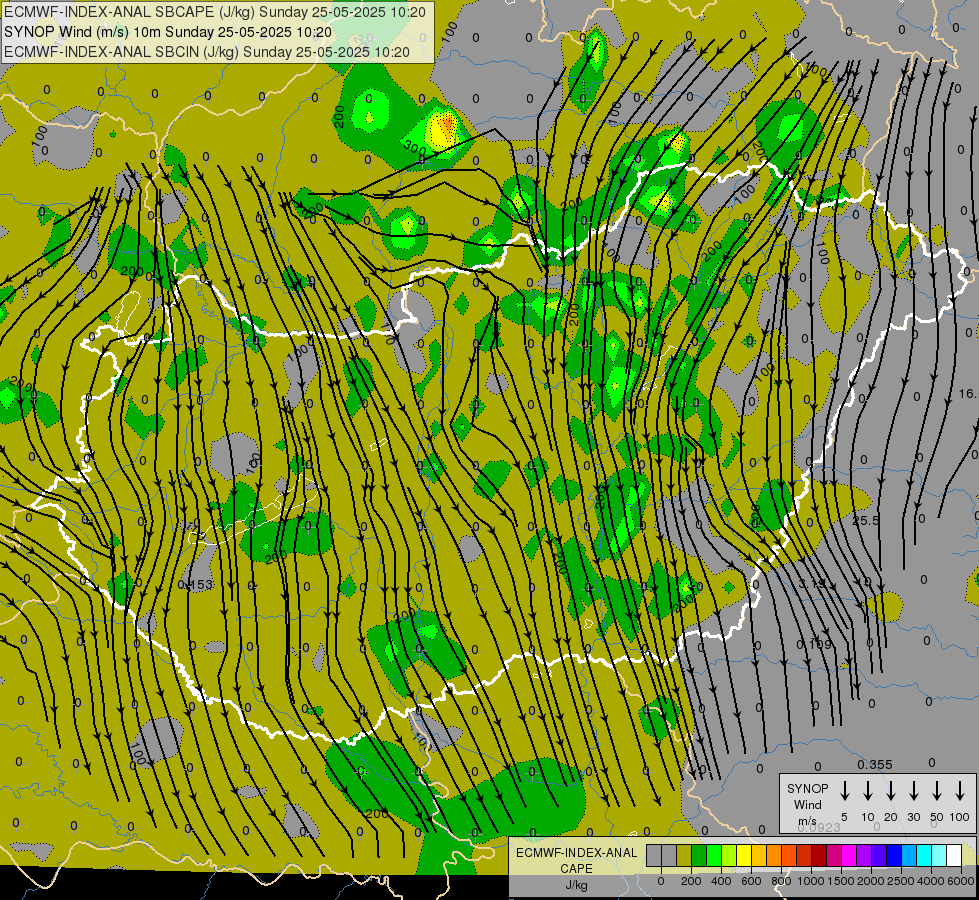Screen dimensions: 979x900
Task: Click the SYNOP Wind 10m header line
Action: point(168,32)
